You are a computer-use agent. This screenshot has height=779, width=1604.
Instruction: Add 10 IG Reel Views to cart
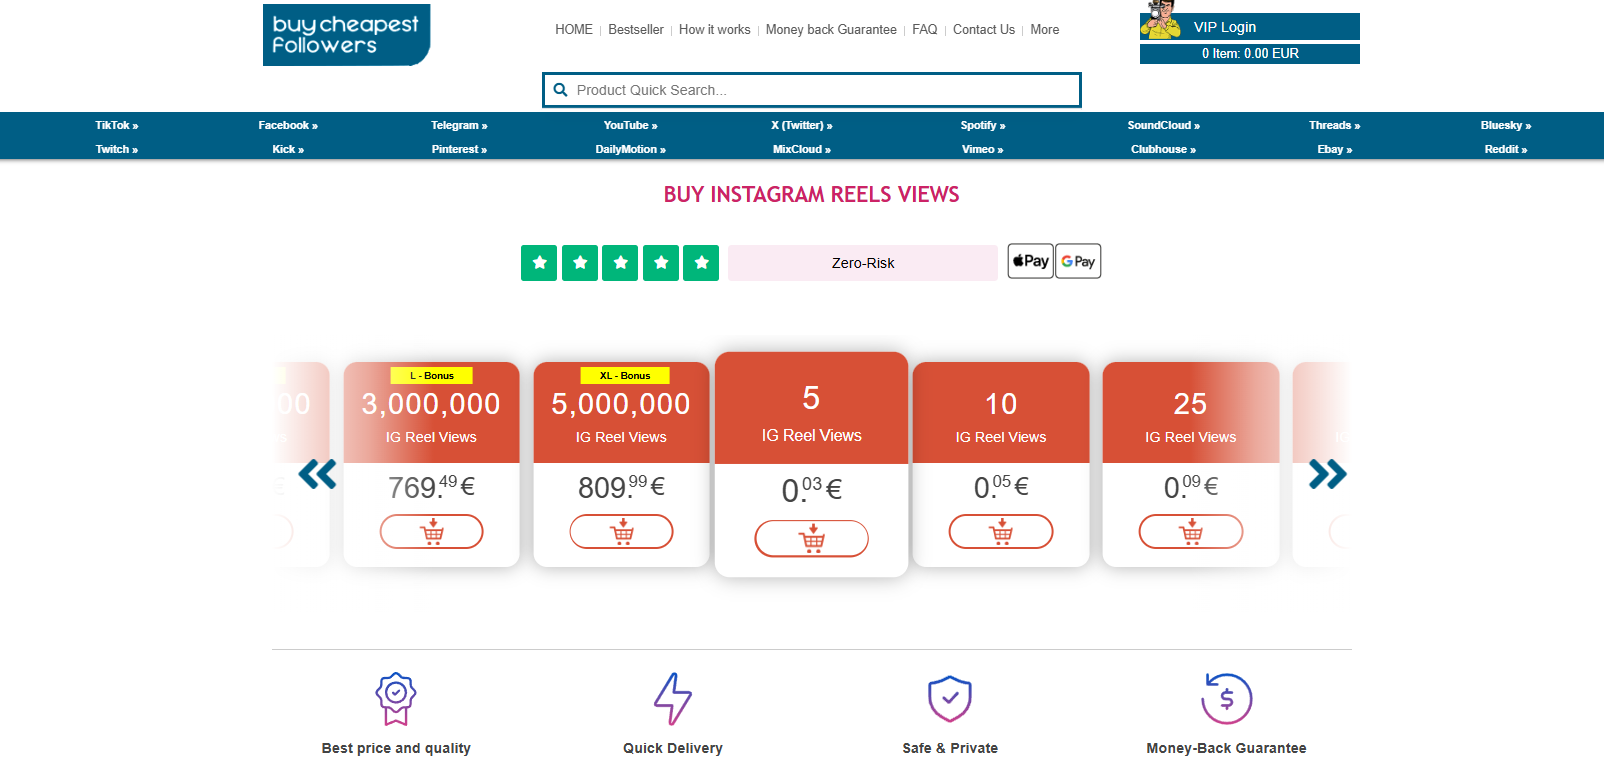point(1001,532)
